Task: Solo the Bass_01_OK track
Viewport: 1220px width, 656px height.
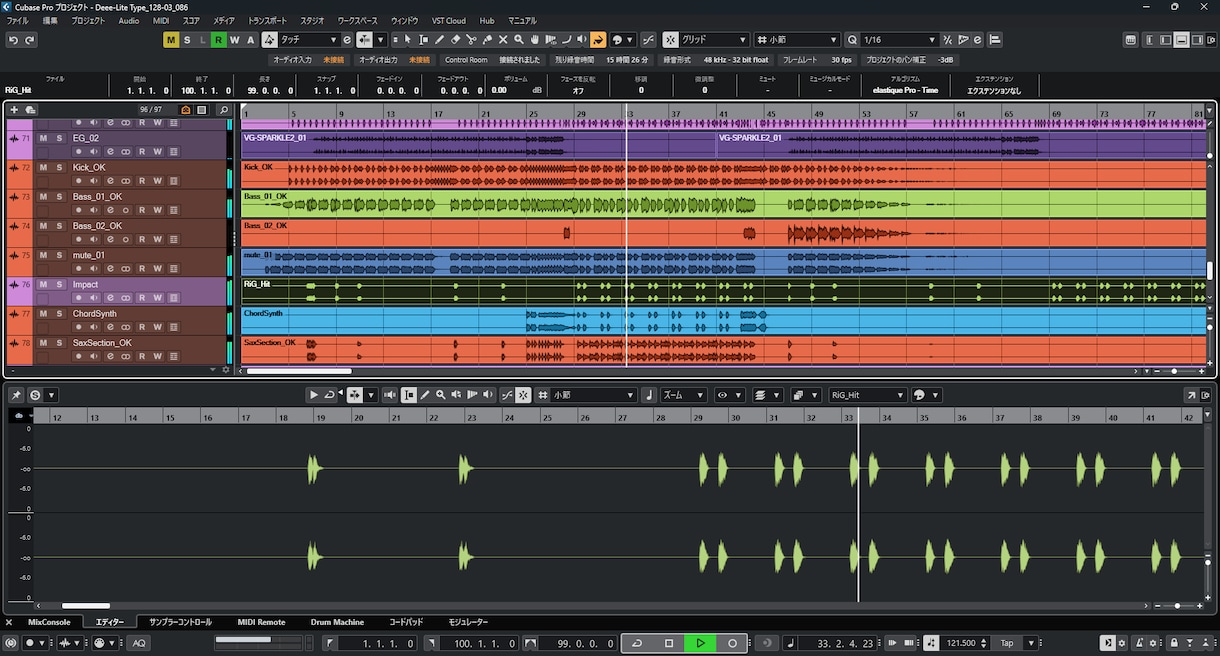Action: (x=59, y=196)
